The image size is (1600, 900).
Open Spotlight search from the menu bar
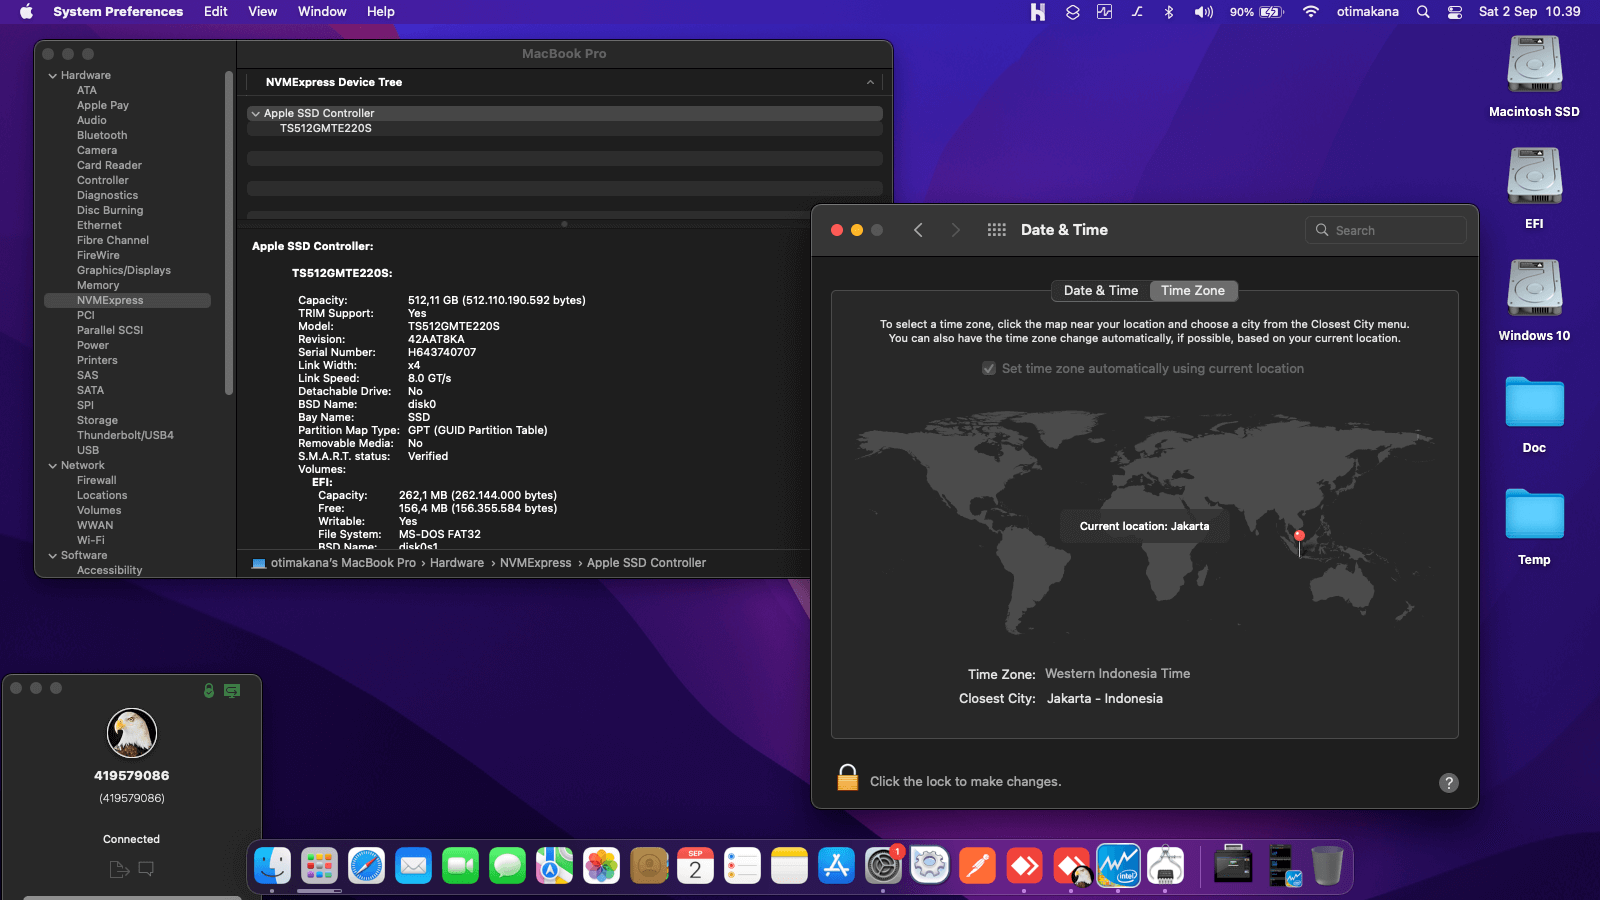[x=1423, y=12]
